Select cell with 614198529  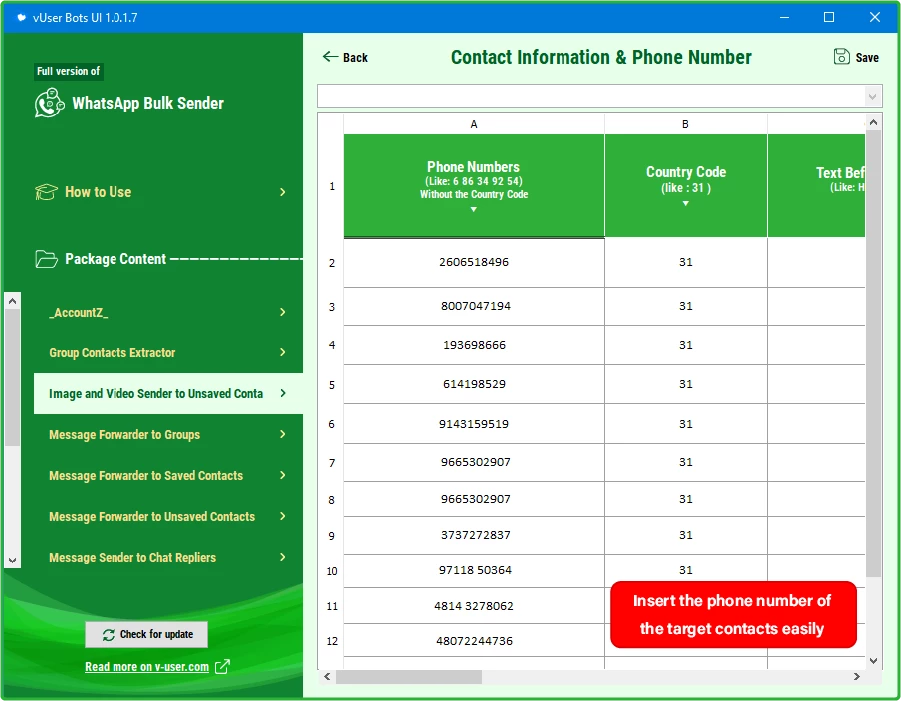(474, 384)
